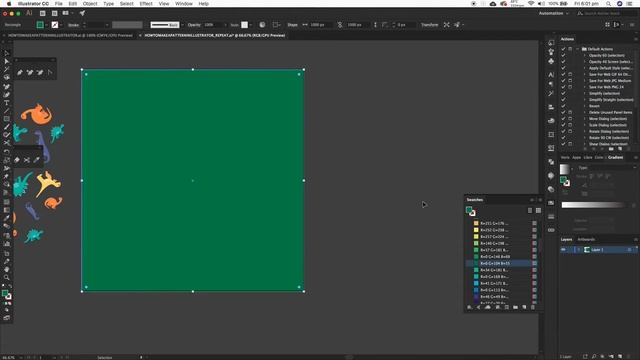640x360 pixels.
Task: Select the Direct Selection tool
Action: point(7,61)
